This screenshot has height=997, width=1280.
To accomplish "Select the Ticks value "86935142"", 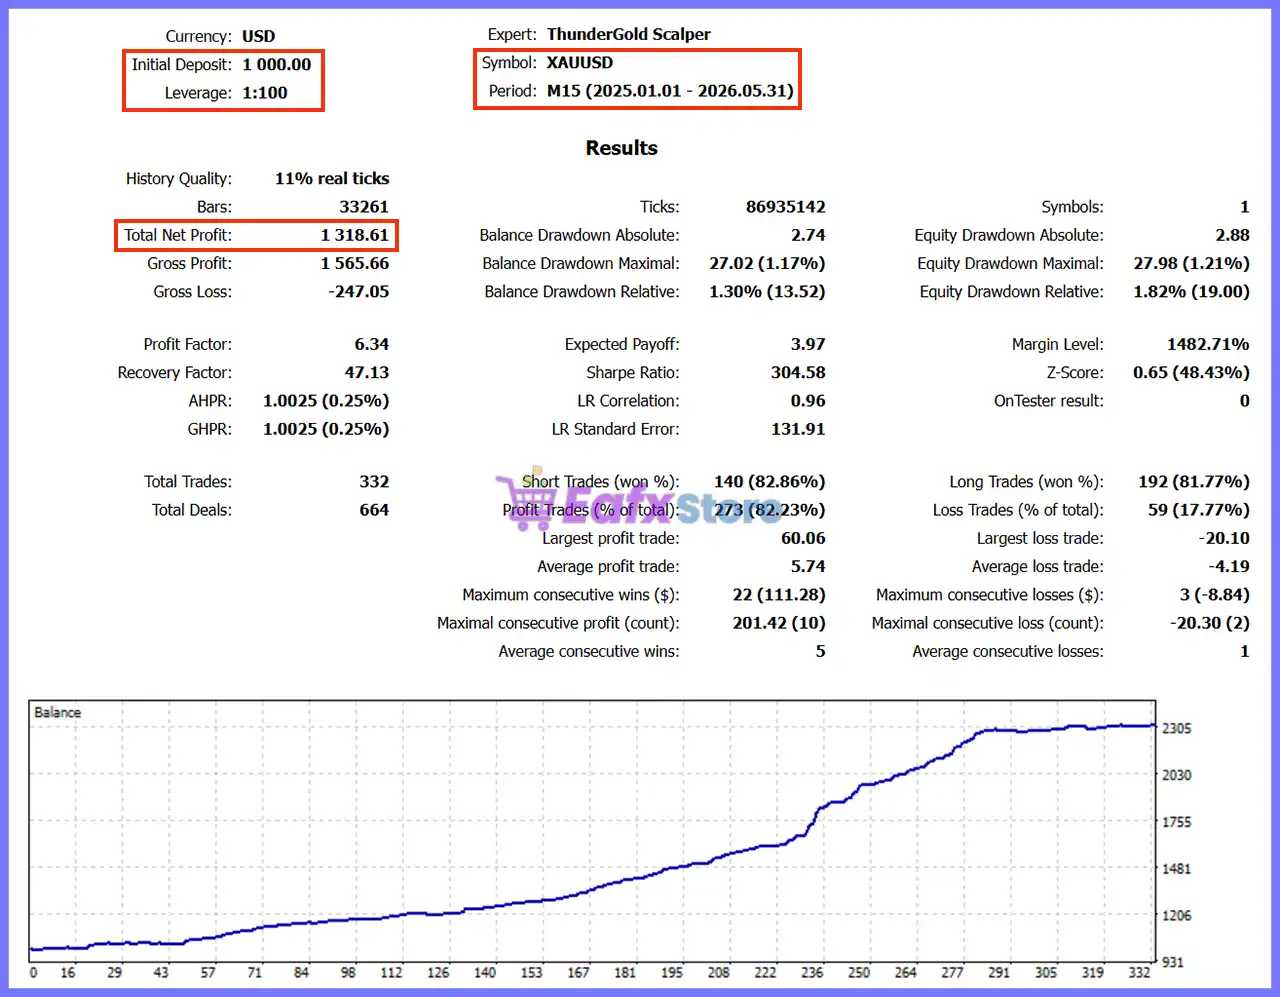I will click(786, 207).
